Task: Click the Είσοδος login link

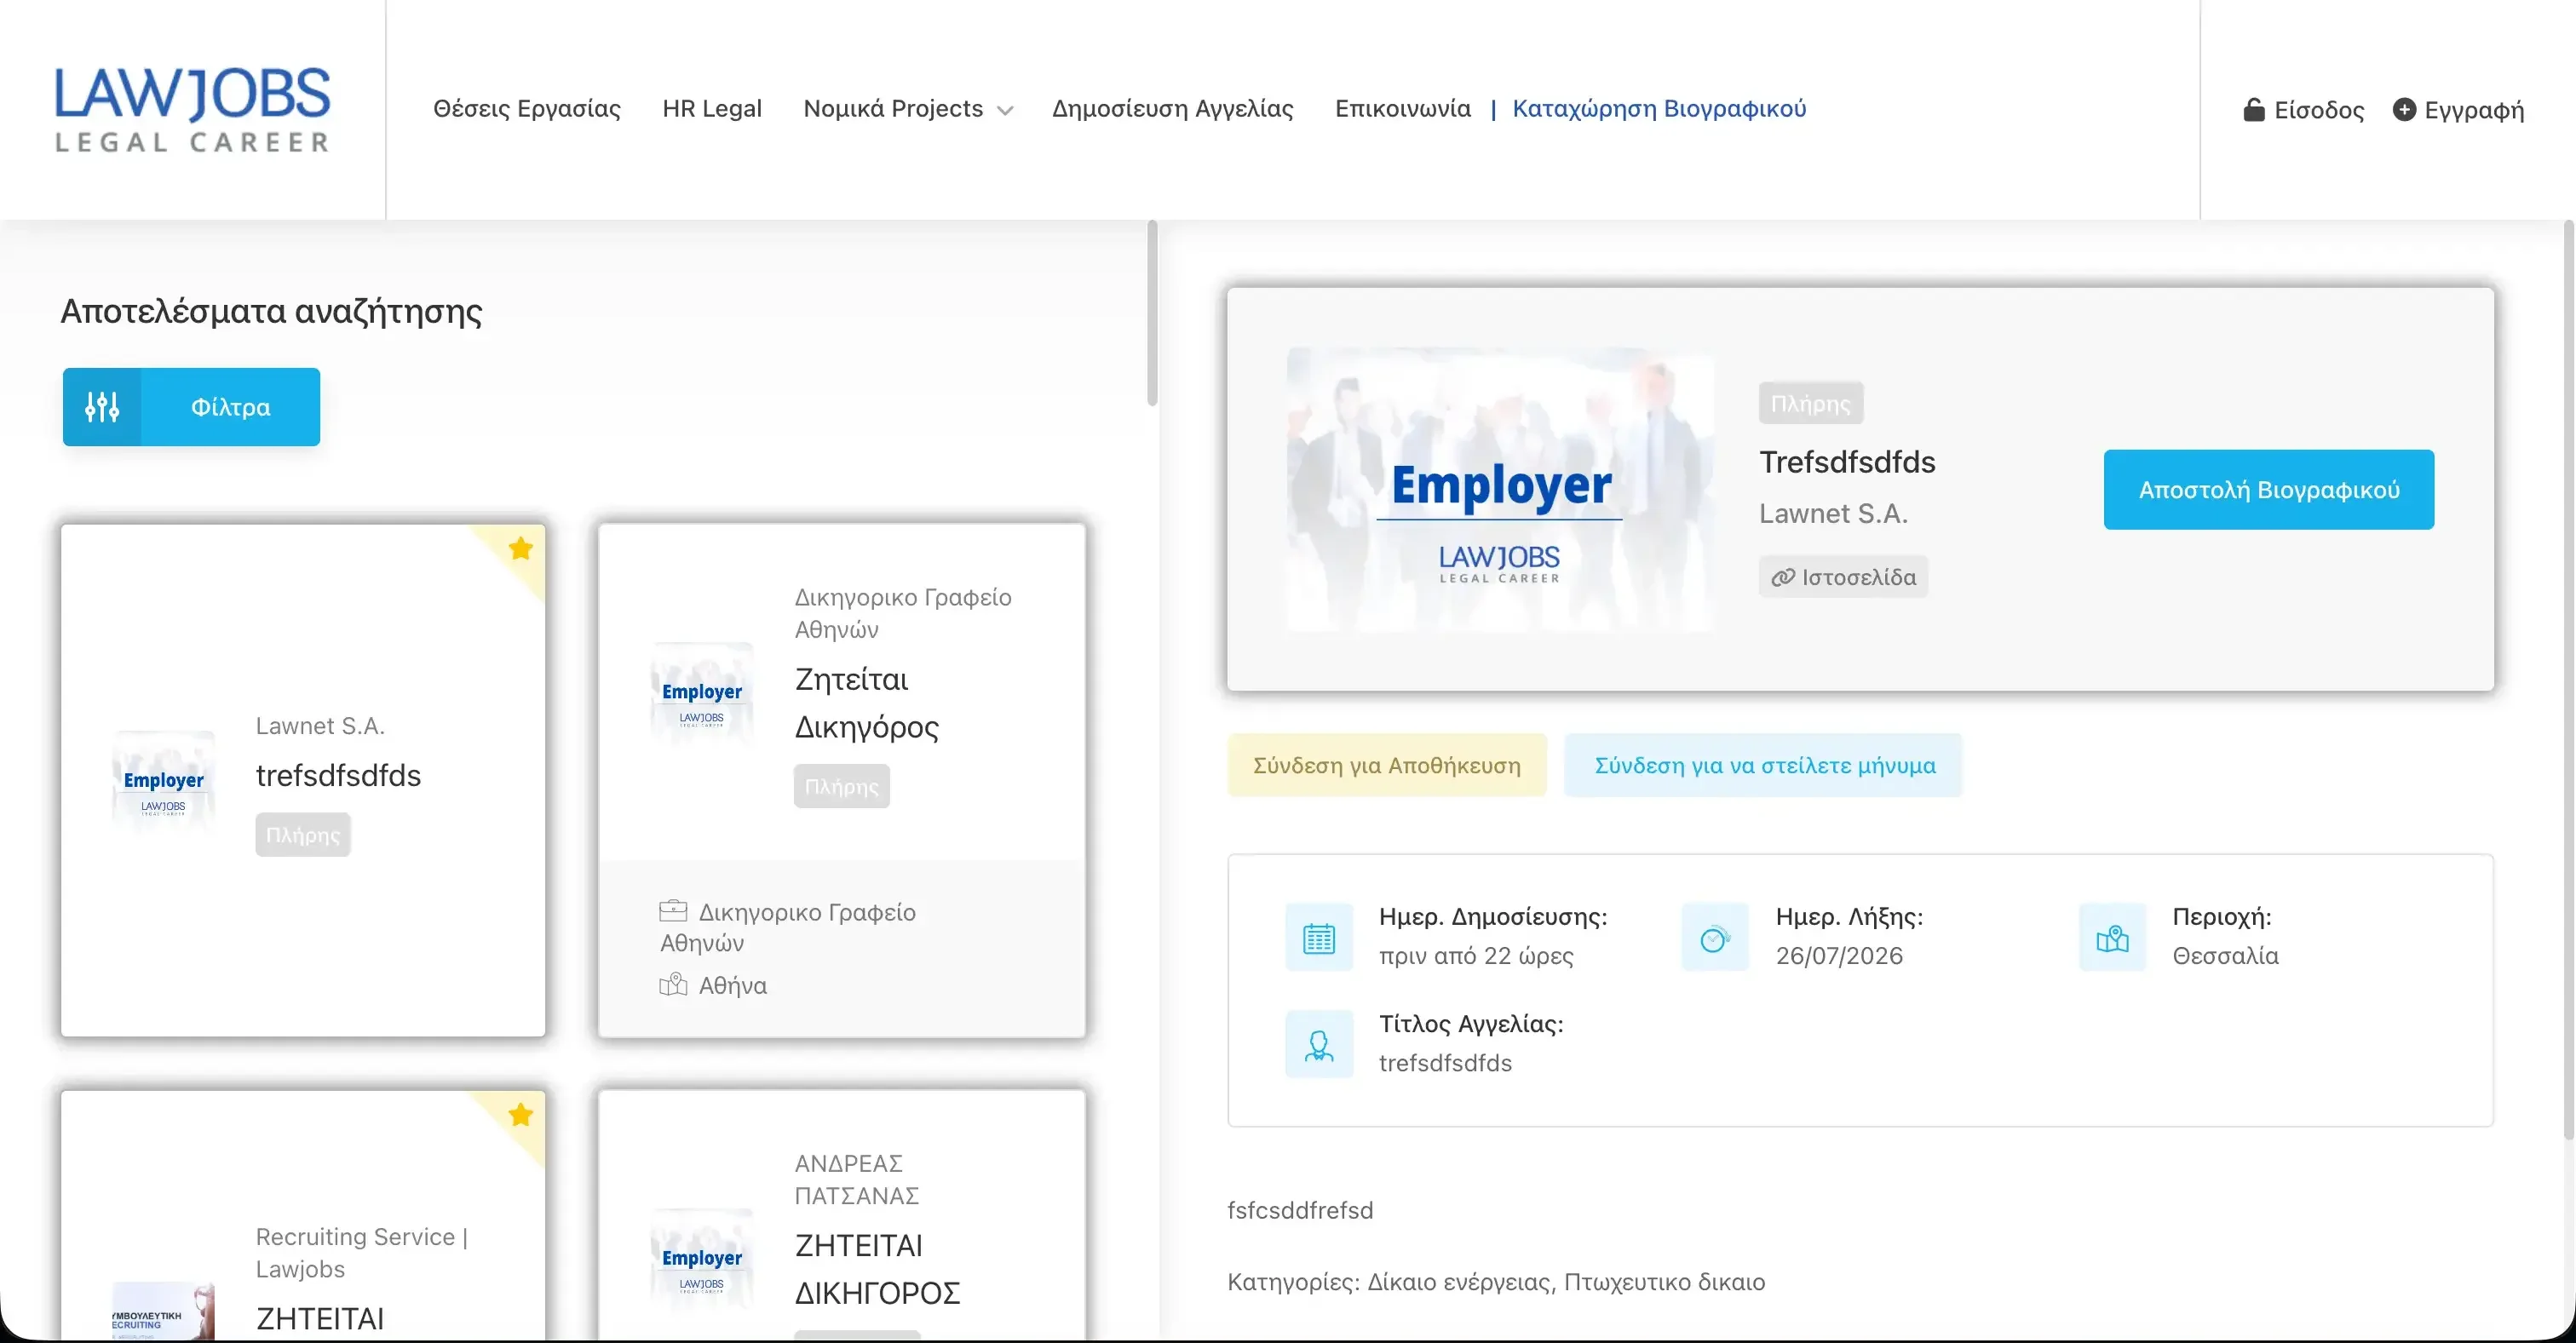Action: tap(2318, 110)
